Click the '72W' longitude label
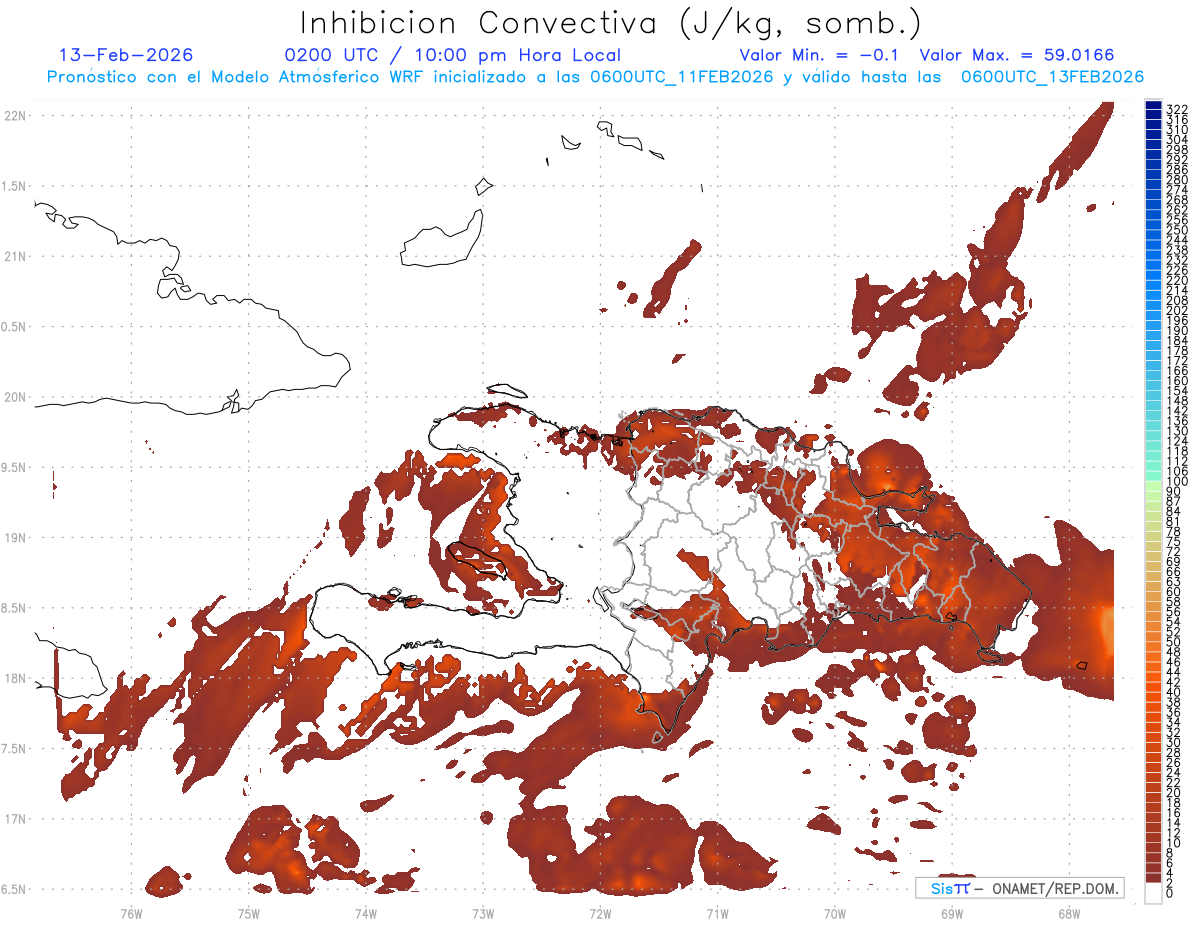1200x927 pixels. coord(600,913)
